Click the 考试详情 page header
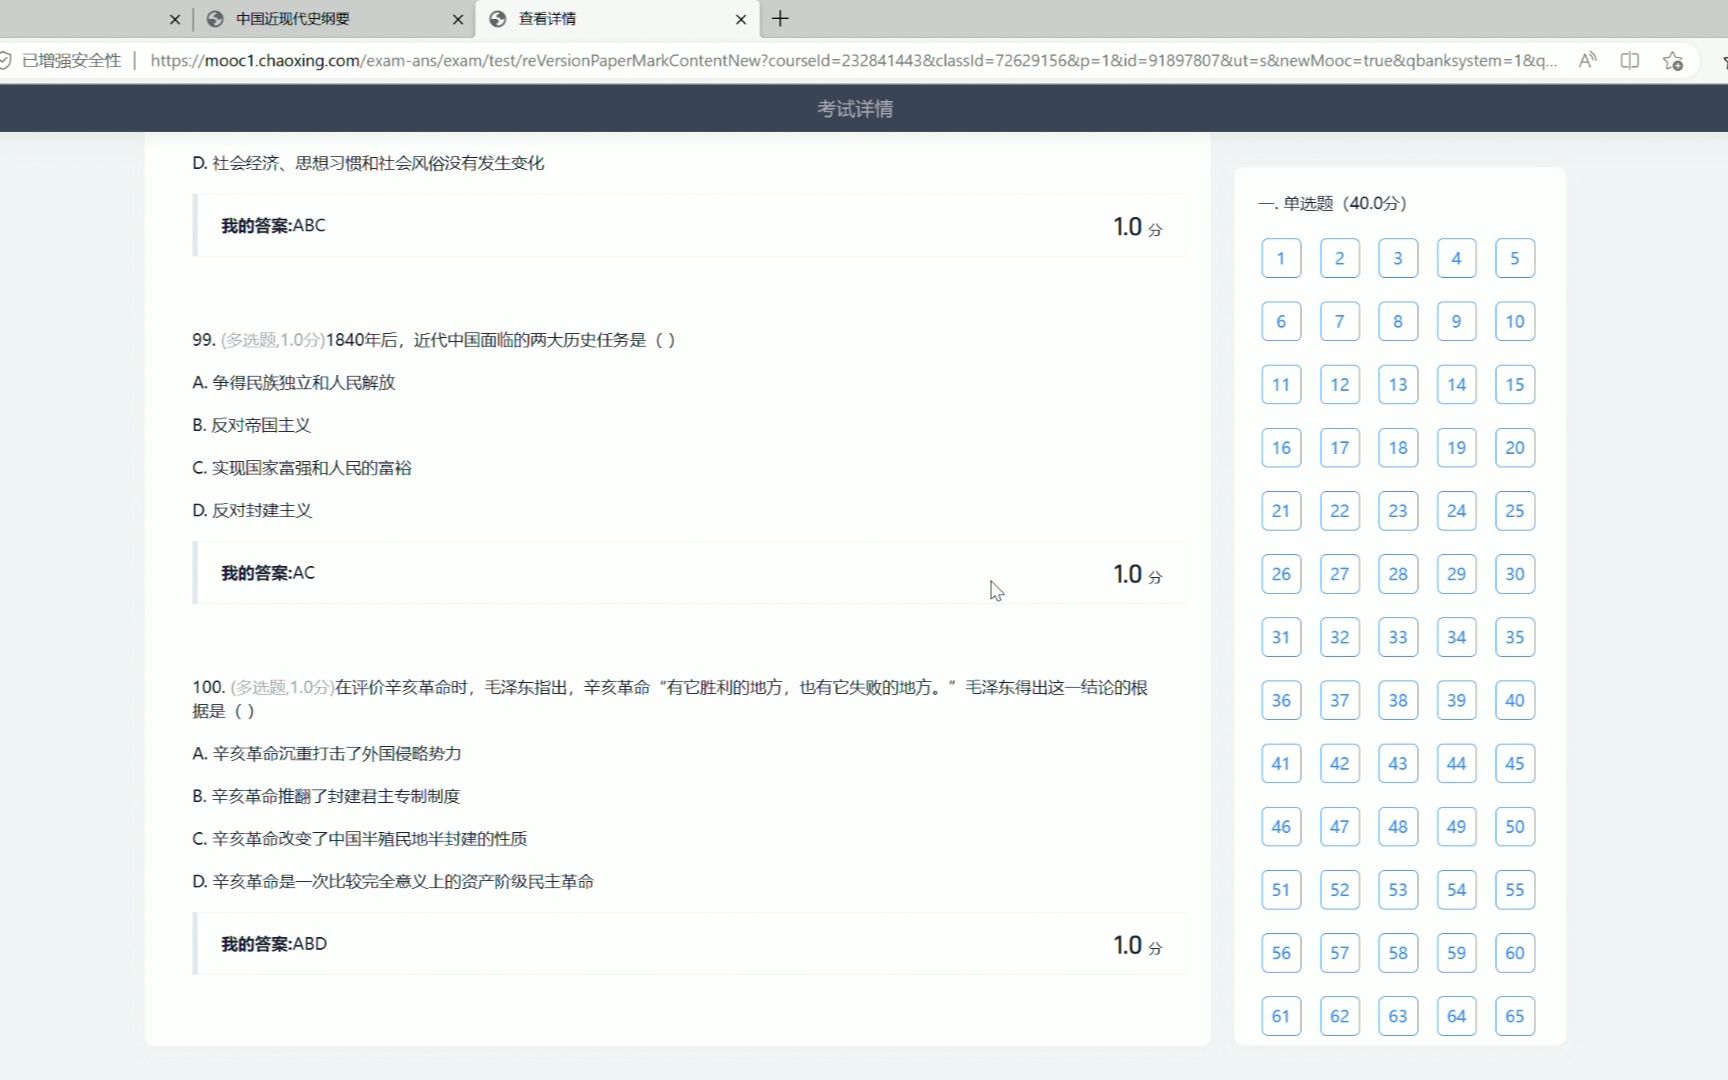Viewport: 1728px width, 1080px height. 855,109
